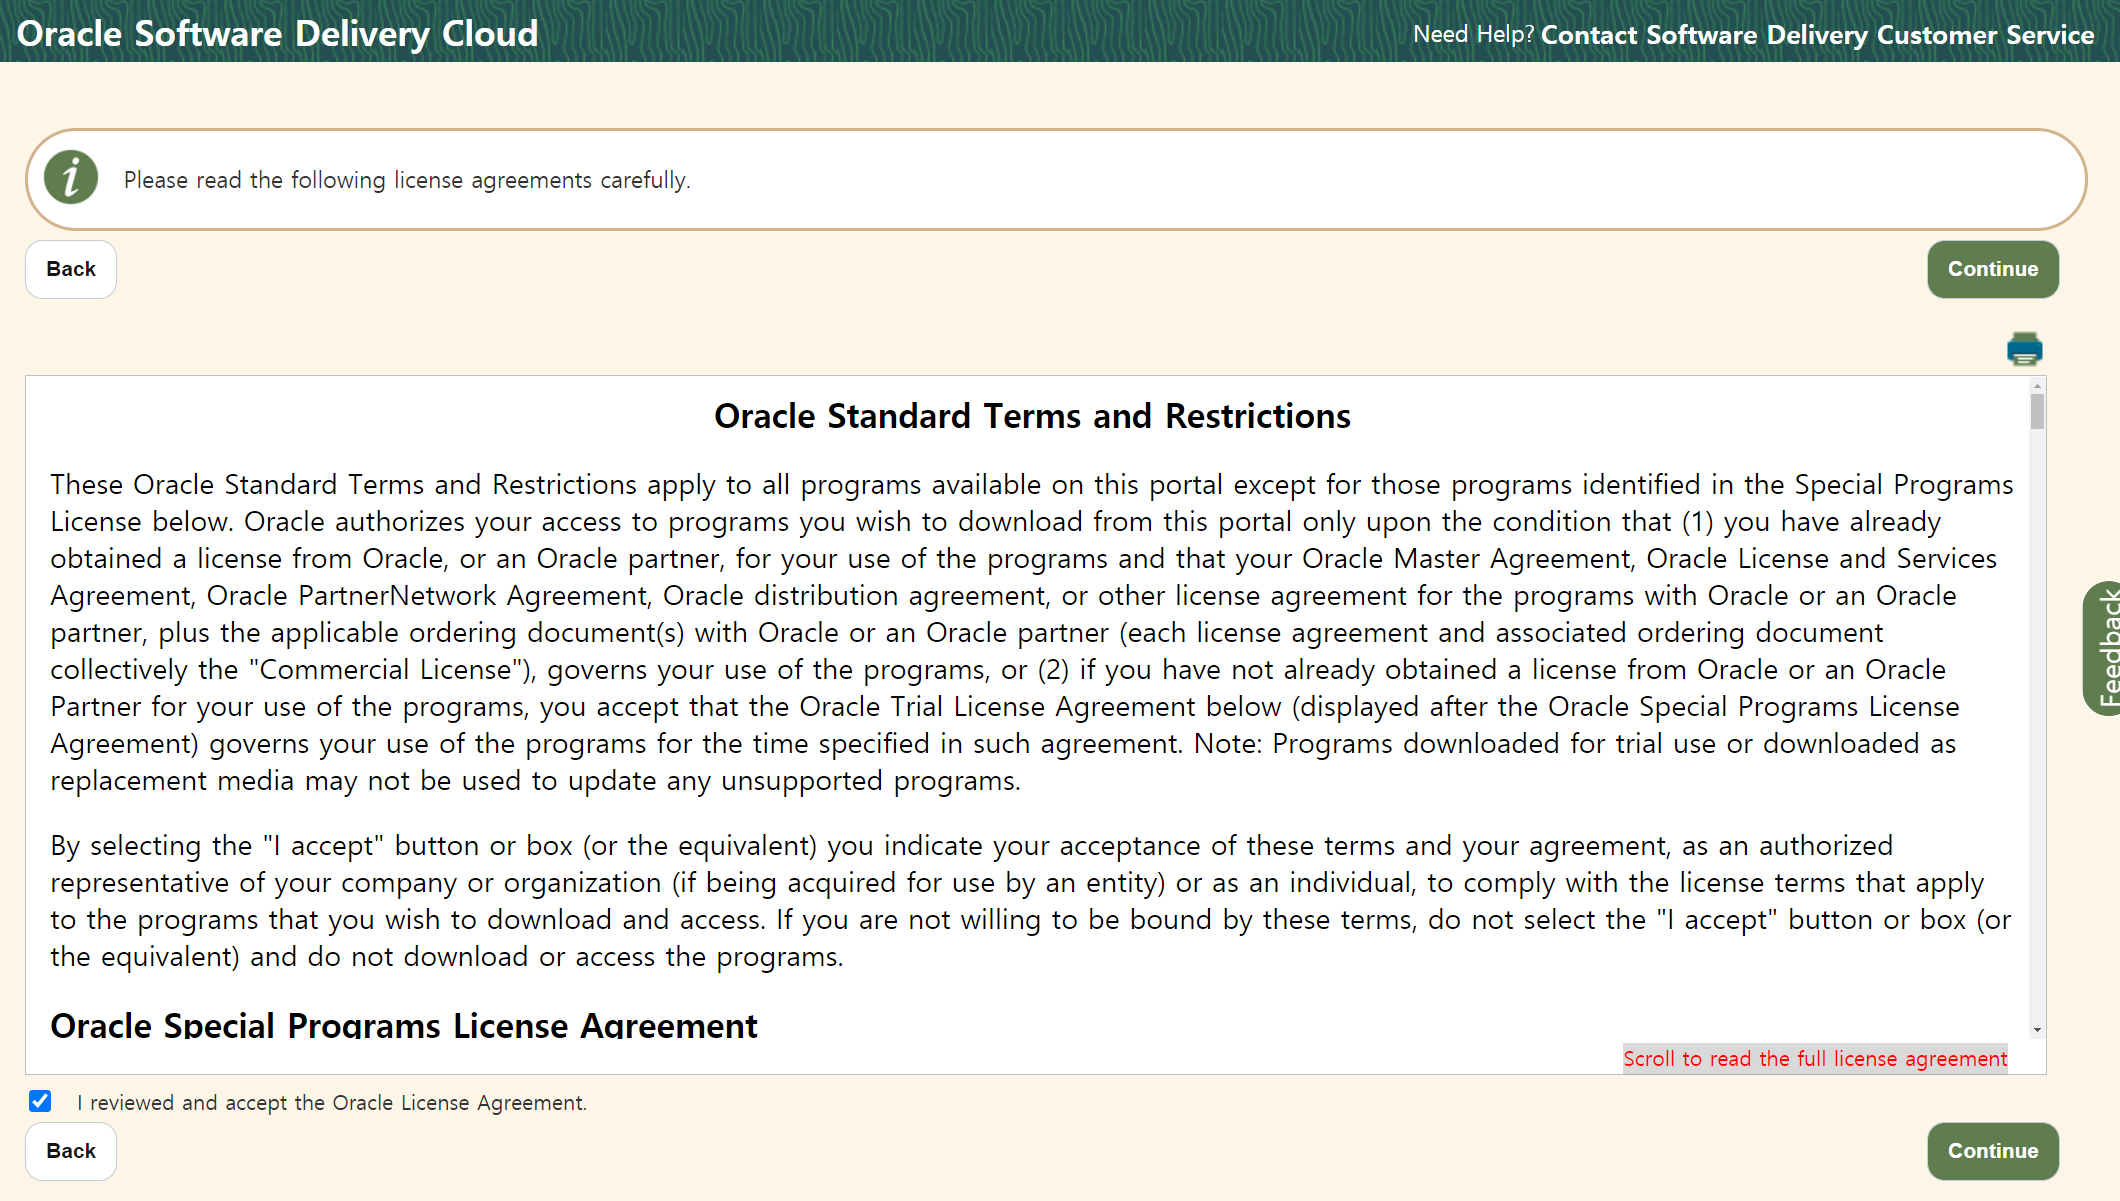Uncheck the license agreement acceptance checkbox
This screenshot has height=1201, width=2120.
(40, 1101)
